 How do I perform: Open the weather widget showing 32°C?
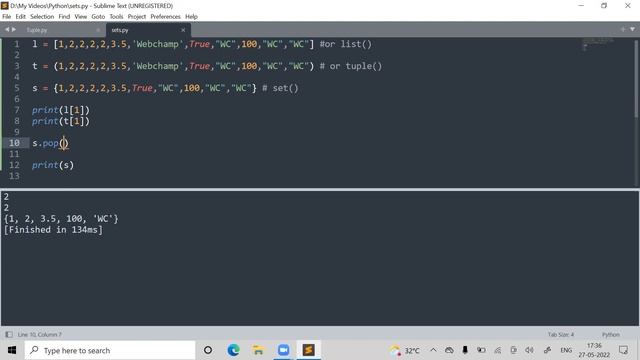pos(404,350)
